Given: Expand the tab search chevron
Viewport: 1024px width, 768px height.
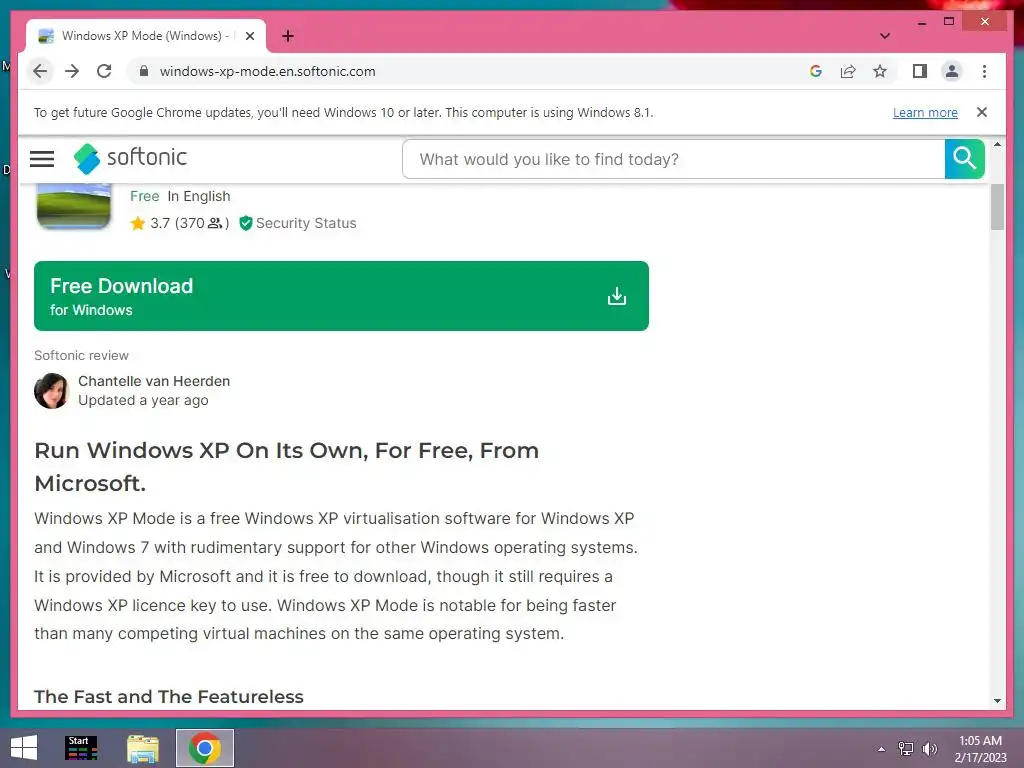Looking at the screenshot, I should [x=885, y=36].
